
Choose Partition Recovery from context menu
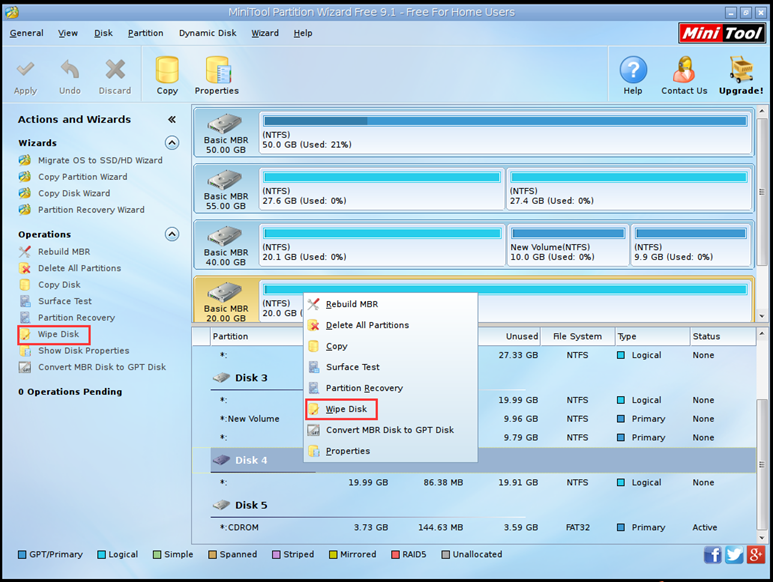[390, 388]
